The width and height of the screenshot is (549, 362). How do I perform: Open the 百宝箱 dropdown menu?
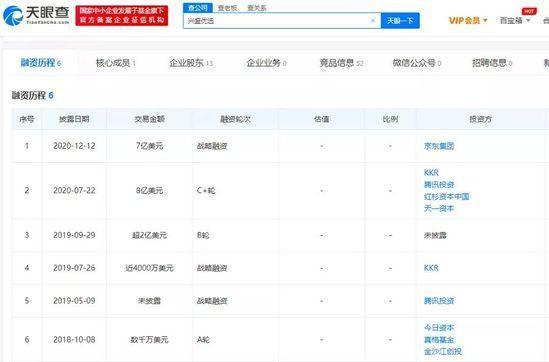(515, 20)
